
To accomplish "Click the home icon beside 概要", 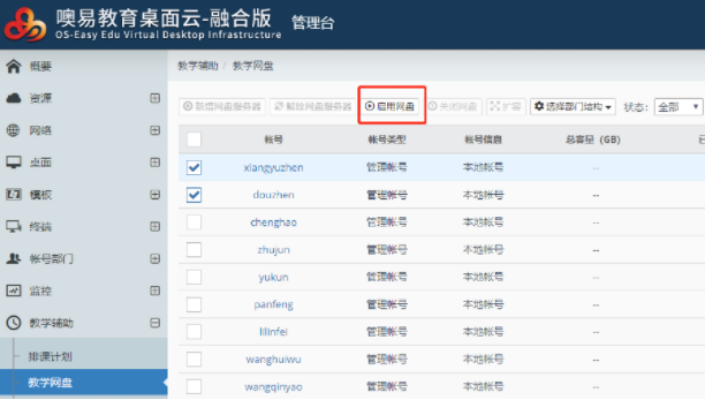I will [x=14, y=67].
